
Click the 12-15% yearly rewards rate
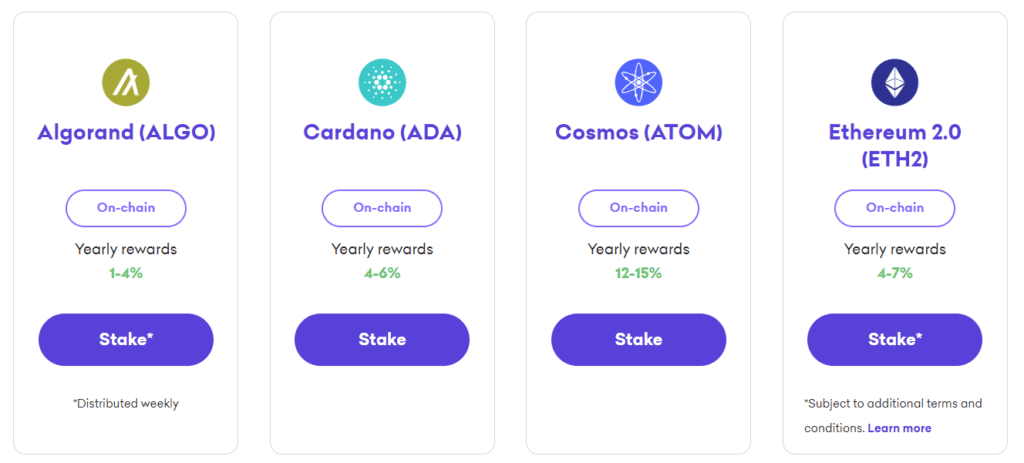638,273
